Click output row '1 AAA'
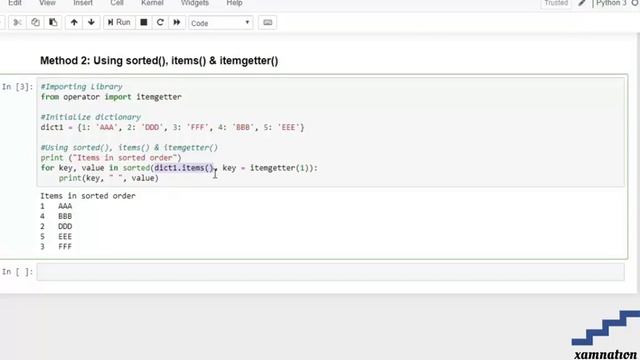The image size is (640, 360). tap(56, 206)
